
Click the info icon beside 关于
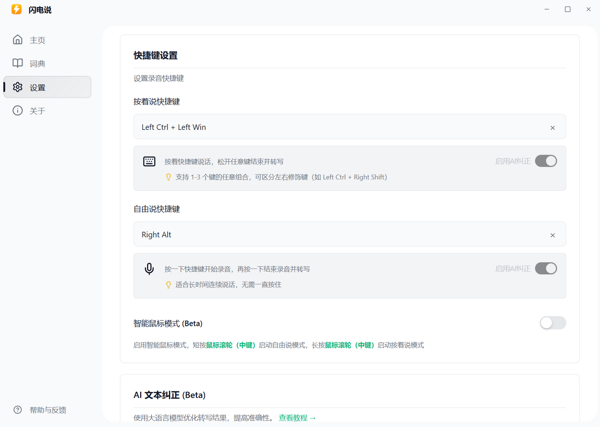pos(17,111)
